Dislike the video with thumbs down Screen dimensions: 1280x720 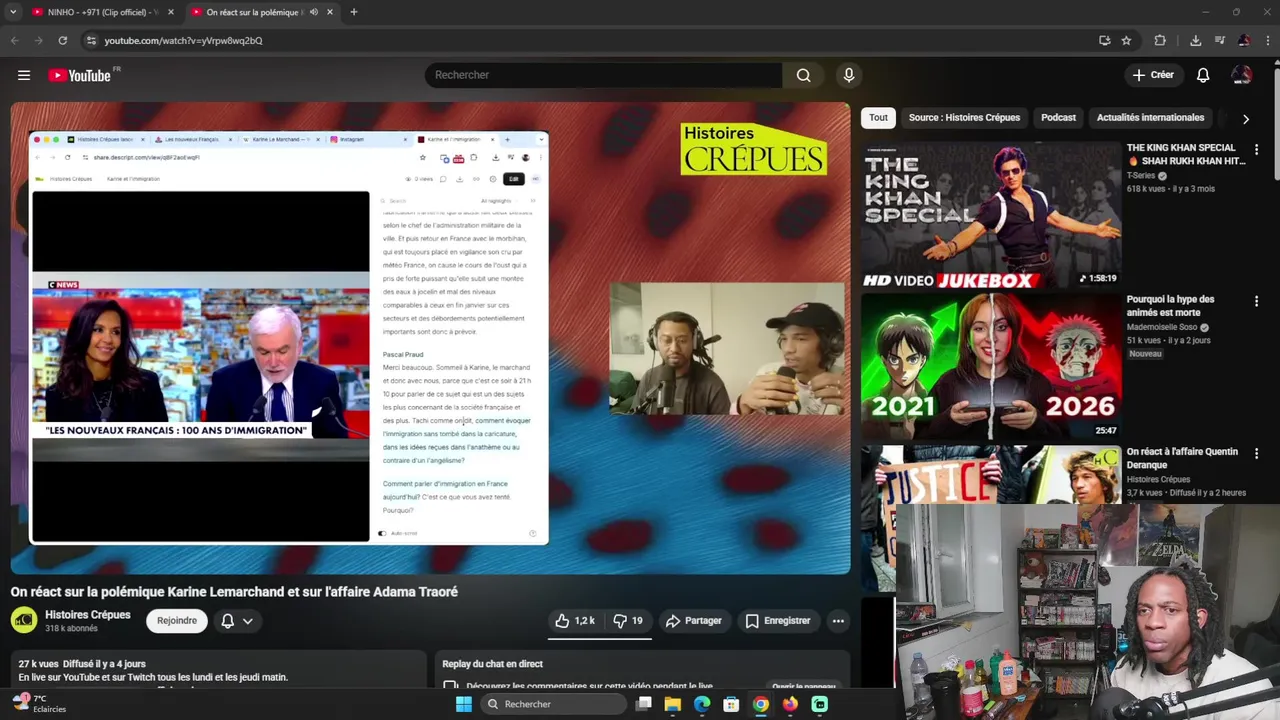[628, 621]
